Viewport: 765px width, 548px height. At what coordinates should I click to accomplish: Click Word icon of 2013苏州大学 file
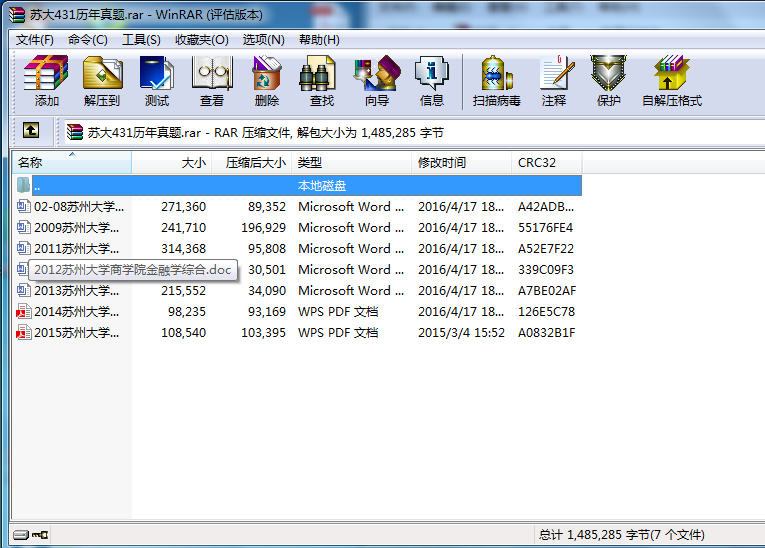pos(23,290)
